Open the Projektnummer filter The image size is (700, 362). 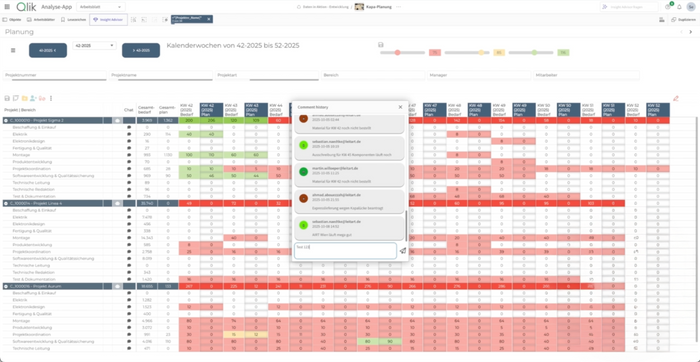click(55, 75)
